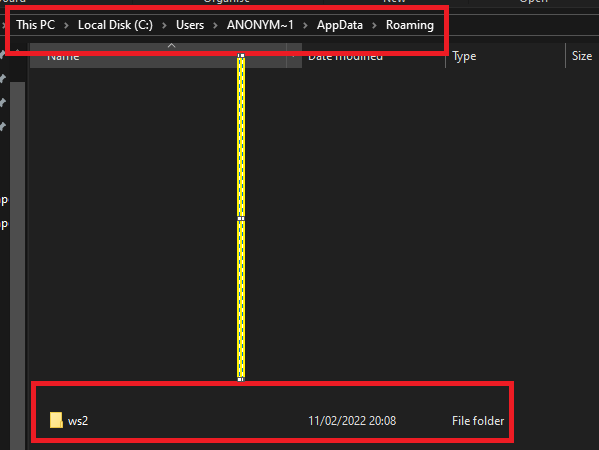599x450 pixels.
Task: Click the date 11/02/2022 20:08
Action: [352, 421]
